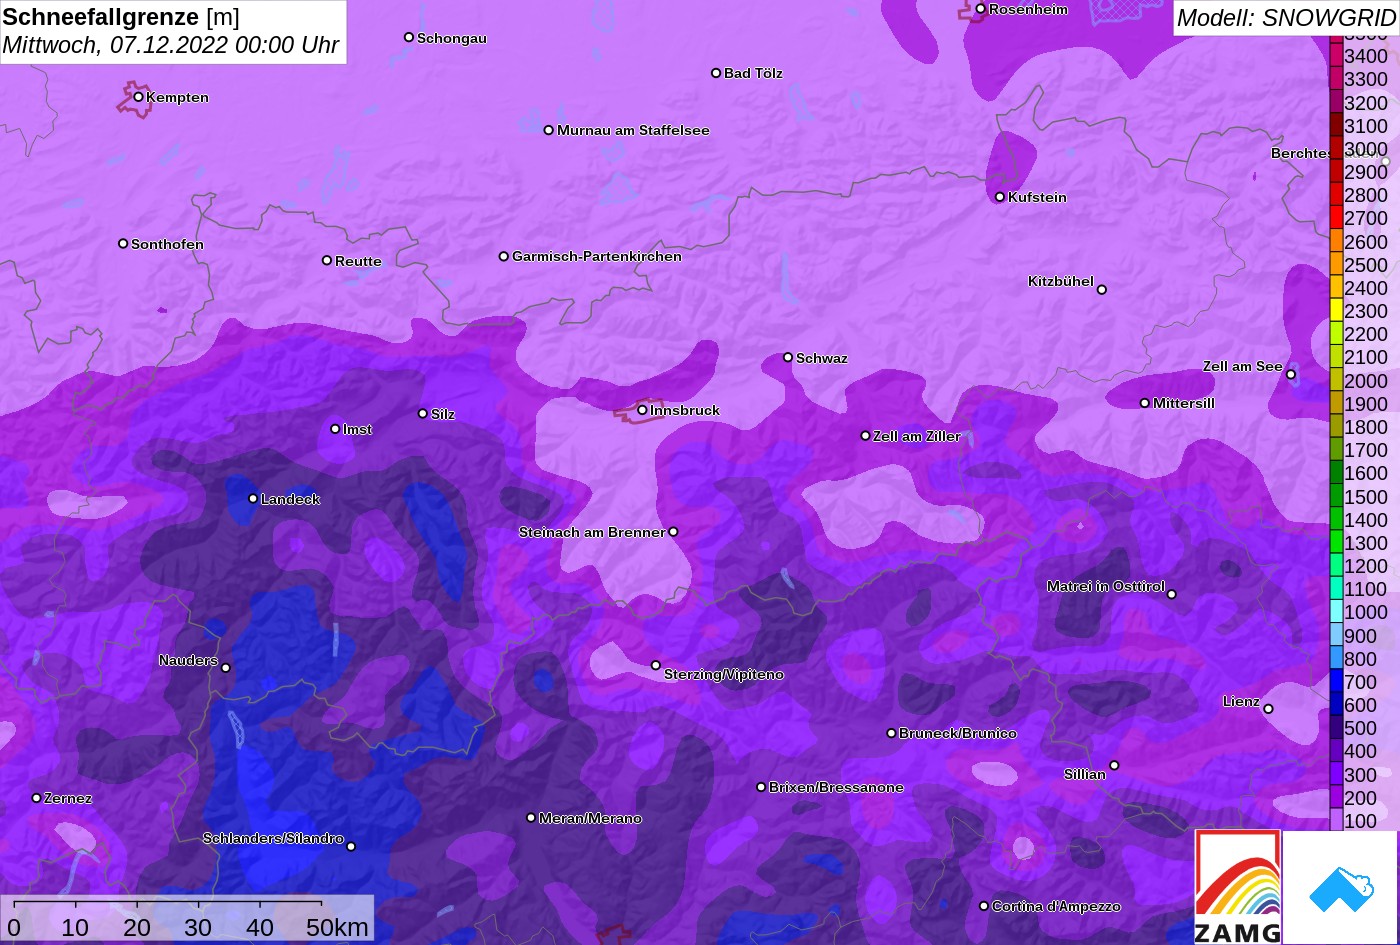Click the Schwaz marker dot
The image size is (1400, 945).
pyautogui.click(x=788, y=357)
